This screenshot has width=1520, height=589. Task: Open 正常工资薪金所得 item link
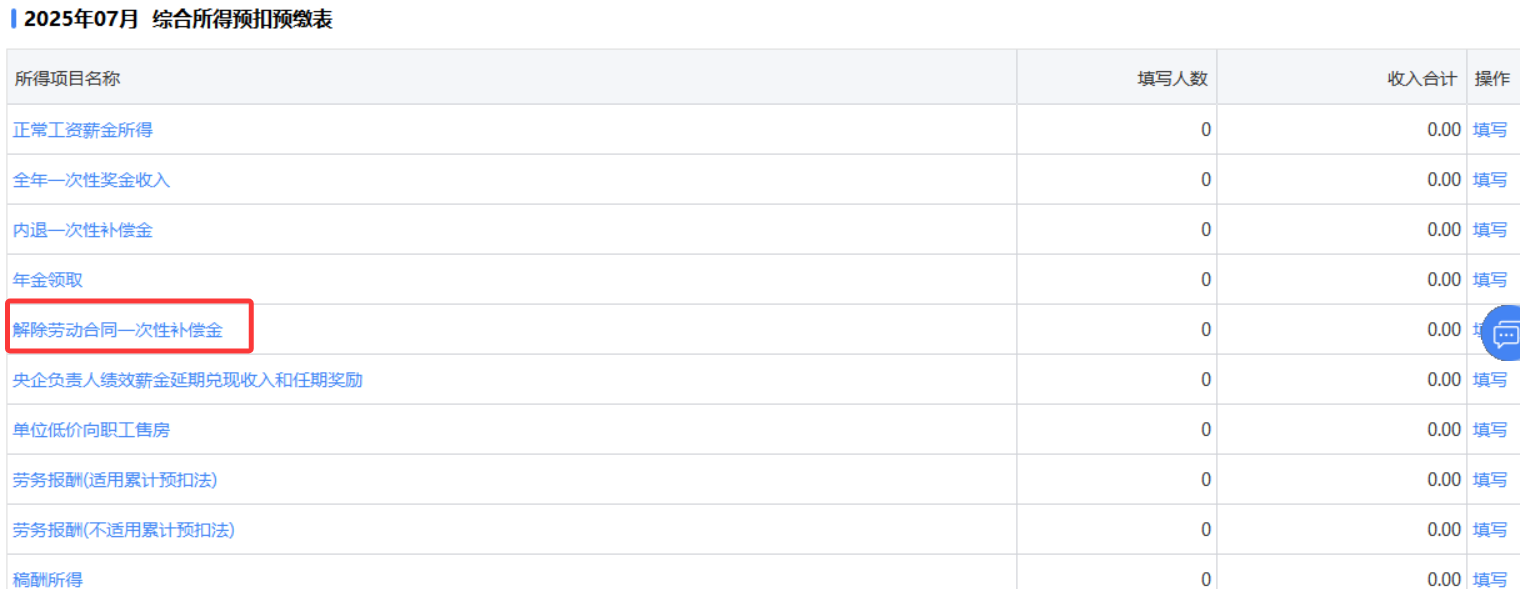(x=82, y=130)
